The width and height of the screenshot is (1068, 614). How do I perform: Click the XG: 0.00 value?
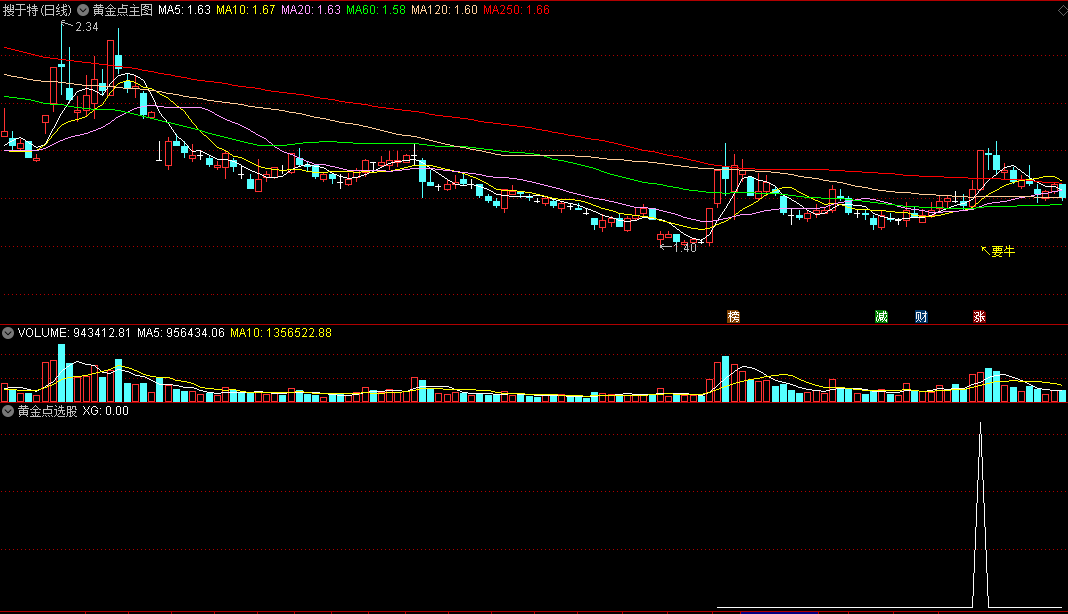tap(106, 411)
